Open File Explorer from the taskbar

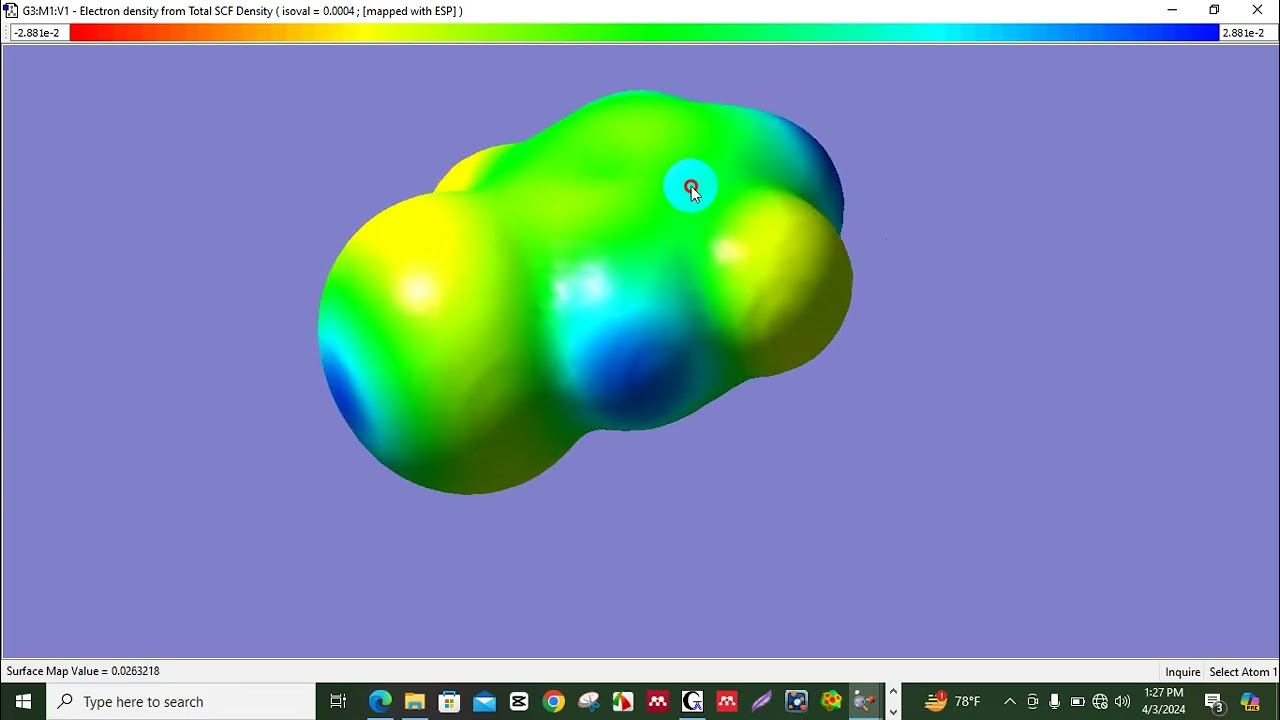pos(415,702)
